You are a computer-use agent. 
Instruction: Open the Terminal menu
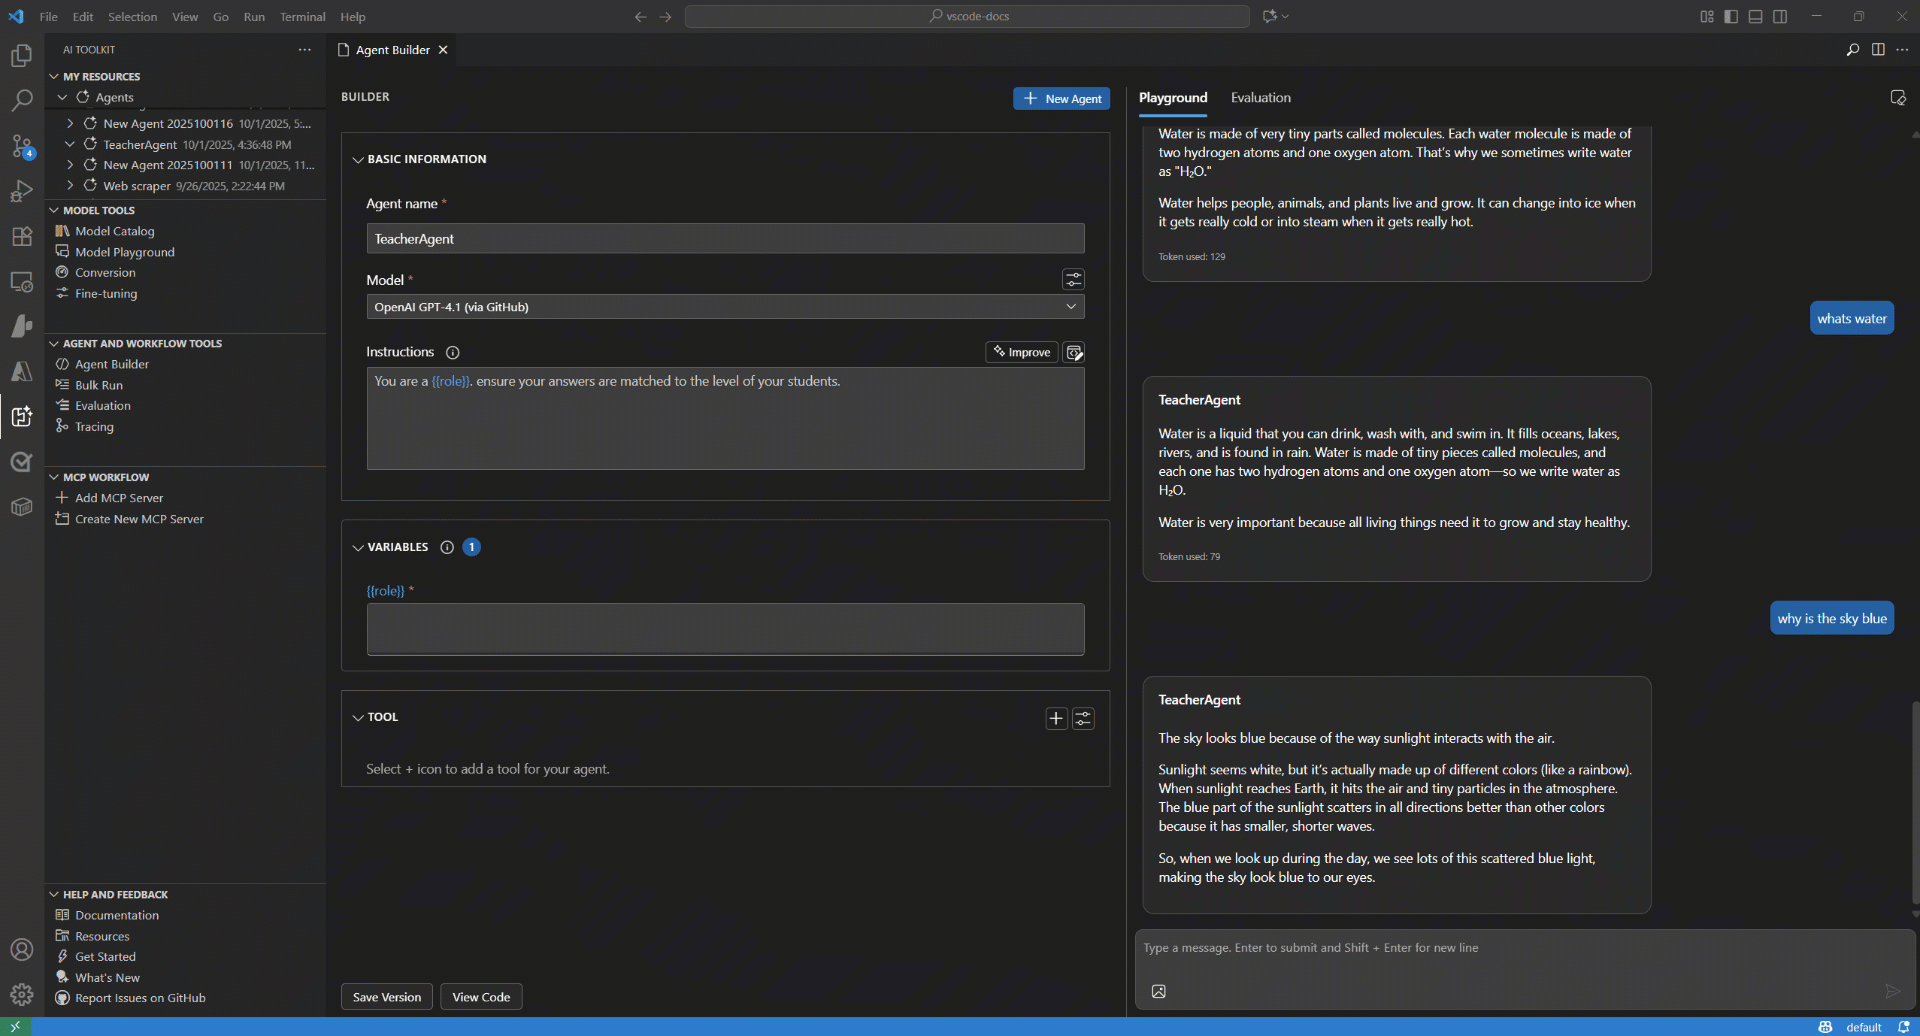point(302,16)
